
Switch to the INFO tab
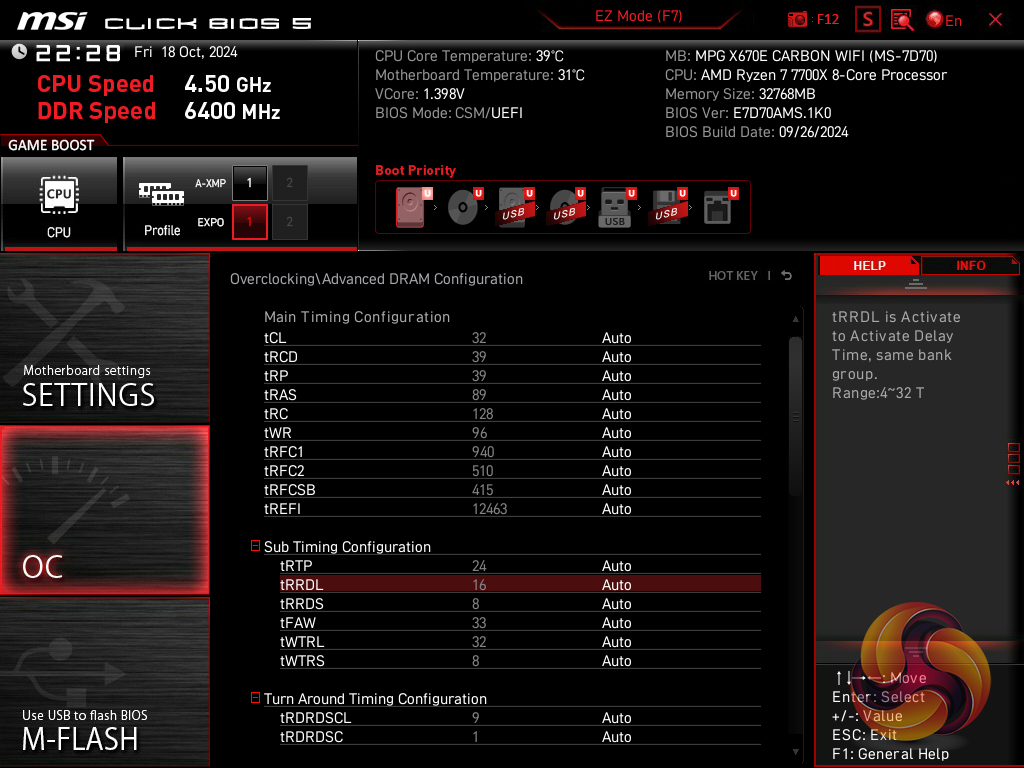[970, 265]
